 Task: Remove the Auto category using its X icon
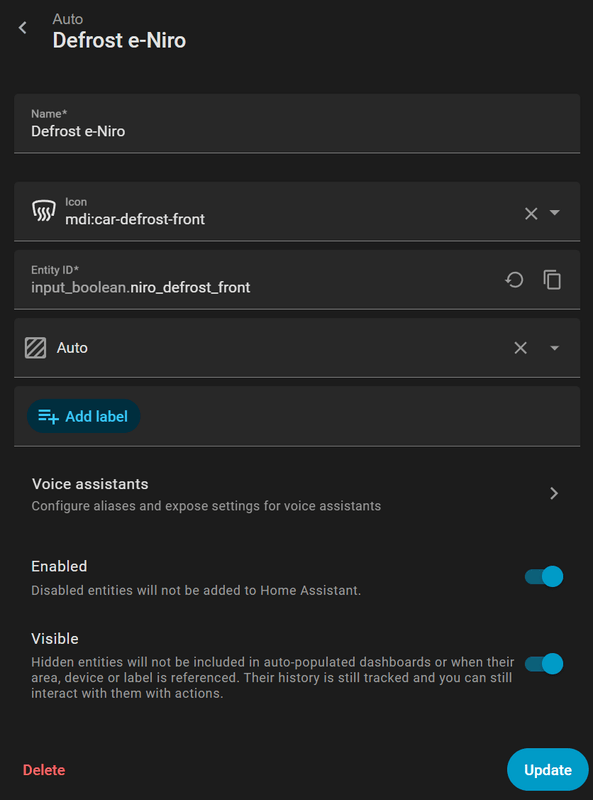point(520,347)
